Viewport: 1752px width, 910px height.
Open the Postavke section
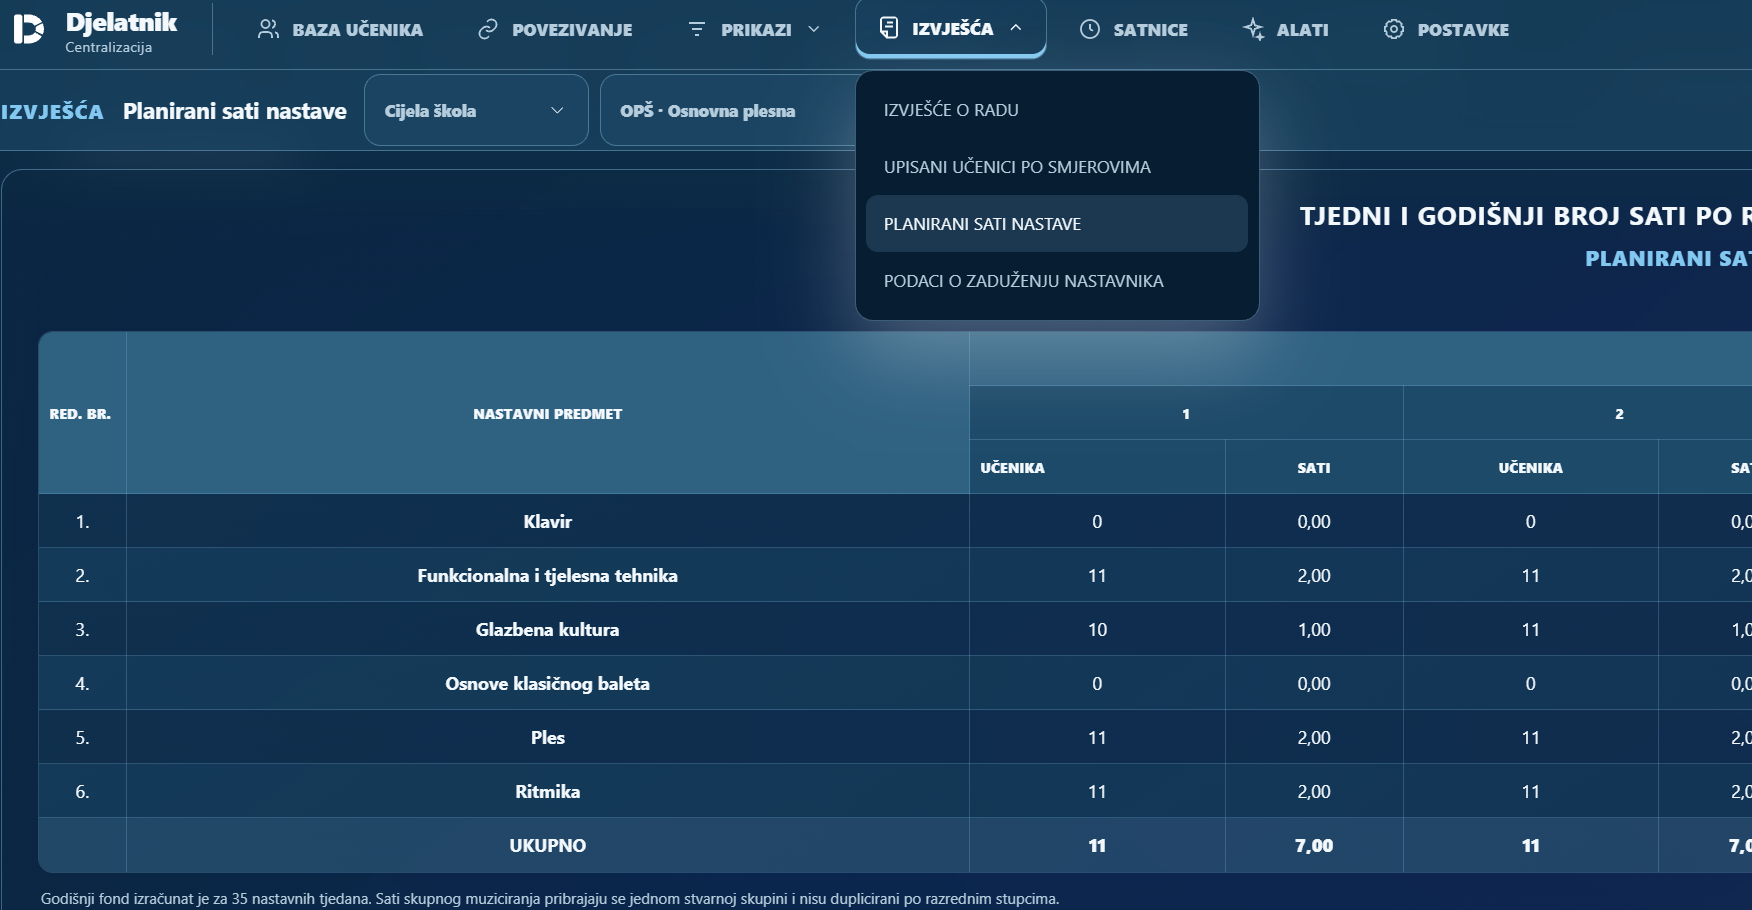pyautogui.click(x=1446, y=29)
